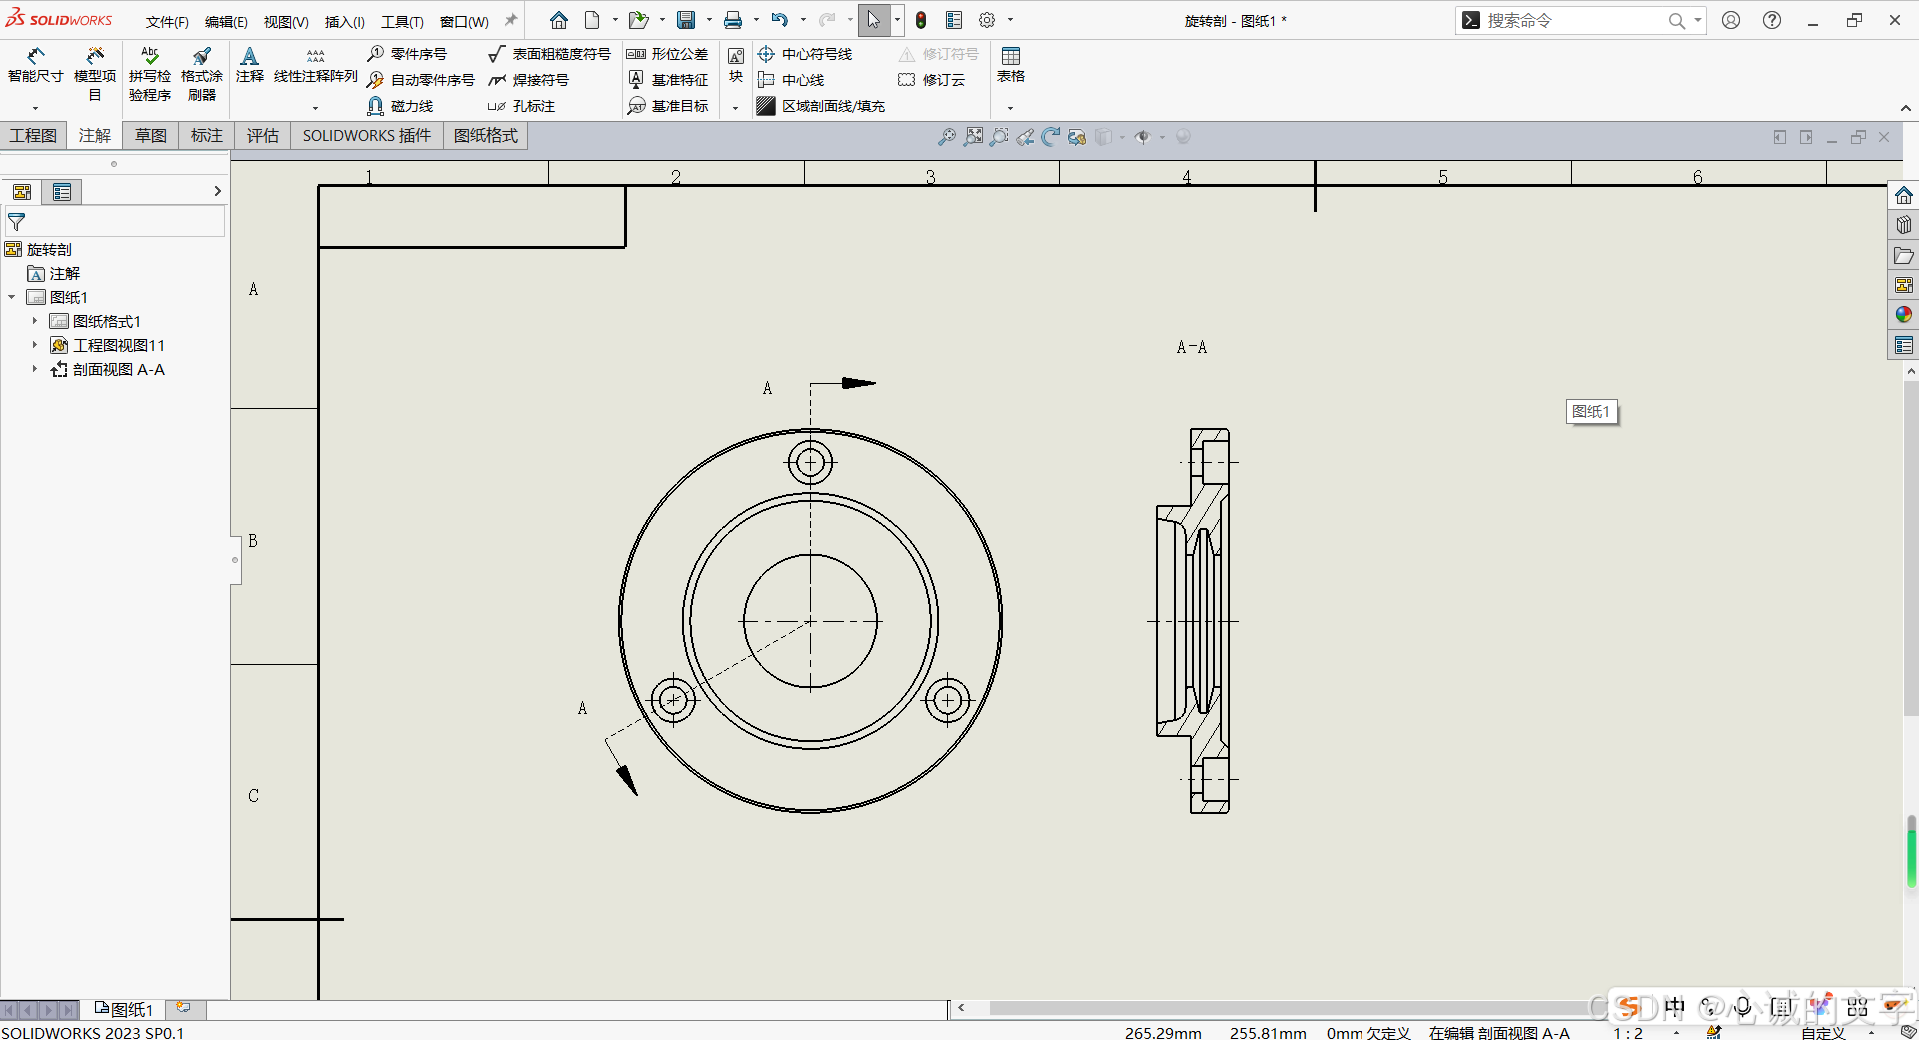Screen dimensions: 1919x1040
Task: Switch to the SOLIDWORKS 插件 tab
Action: point(367,136)
